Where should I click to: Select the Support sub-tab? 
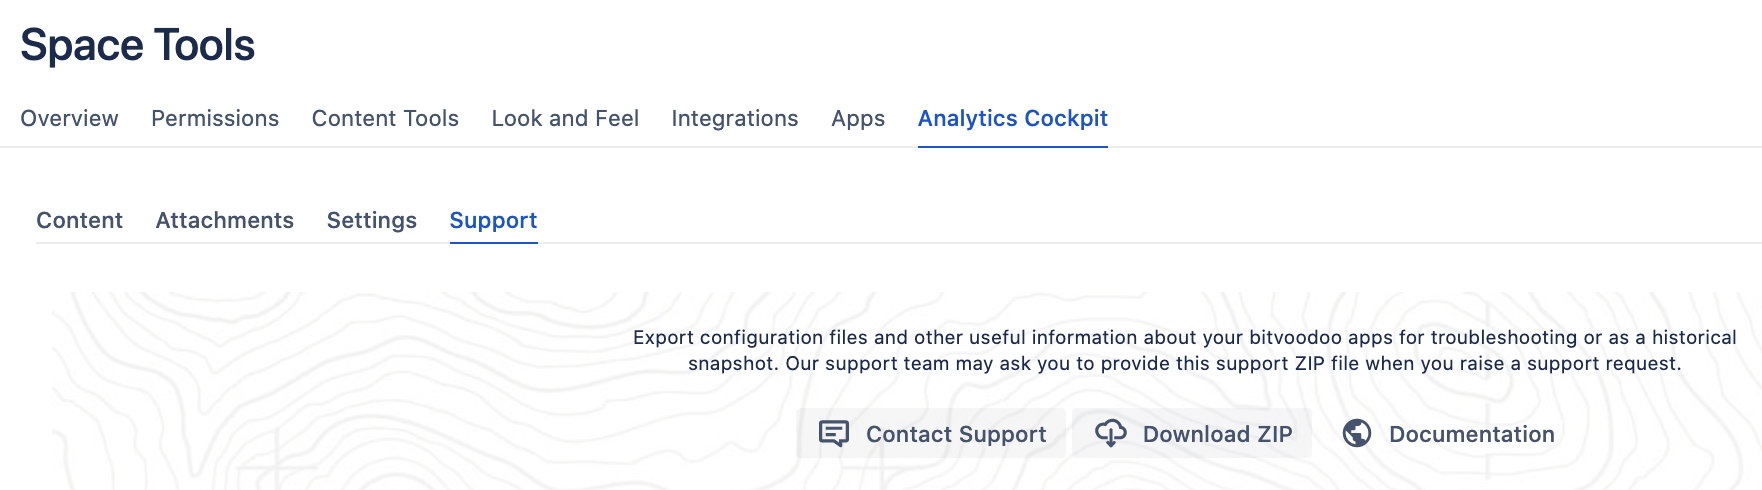coord(493,220)
